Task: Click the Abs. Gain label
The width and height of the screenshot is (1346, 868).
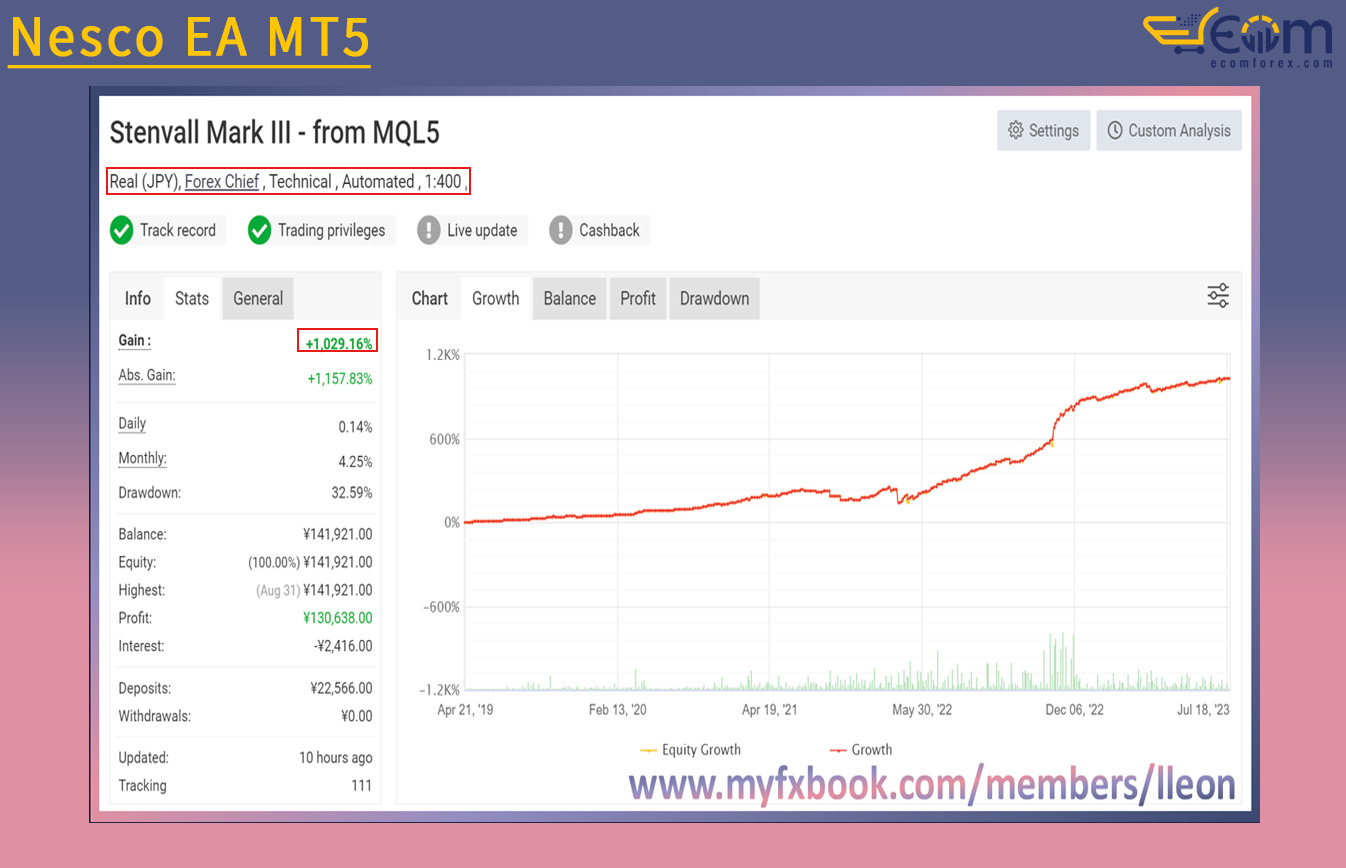Action: tap(147, 376)
